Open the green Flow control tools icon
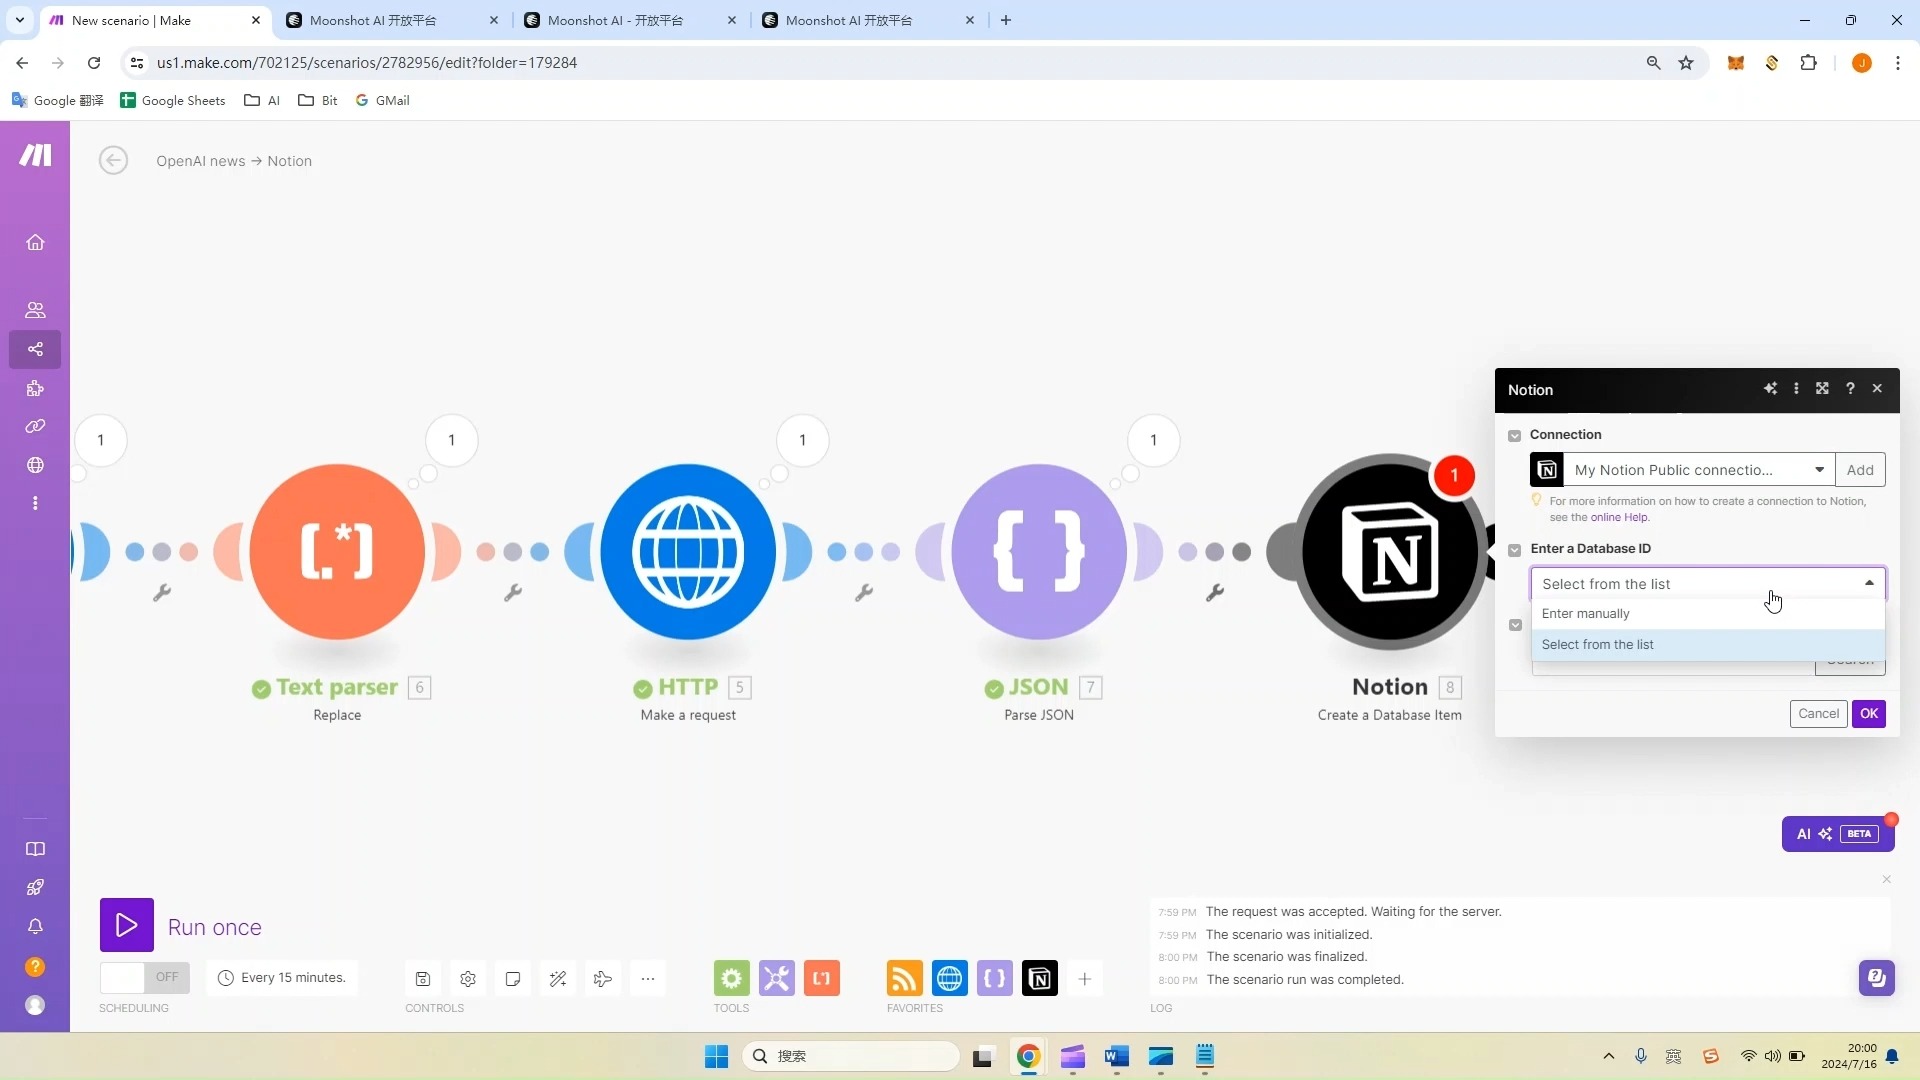This screenshot has height=1080, width=1920. pyautogui.click(x=732, y=978)
